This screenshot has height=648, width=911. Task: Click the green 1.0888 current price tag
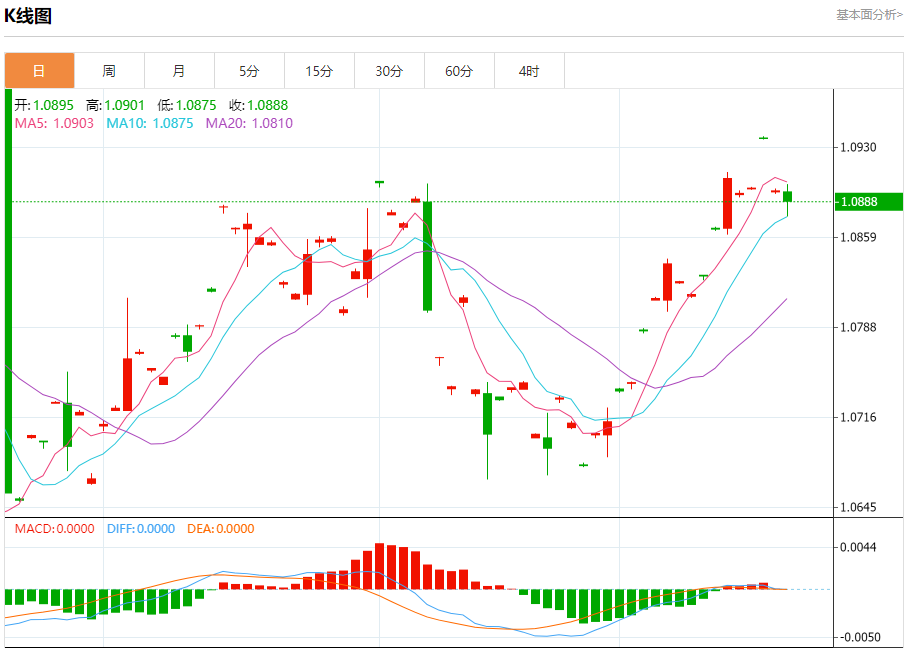(869, 202)
